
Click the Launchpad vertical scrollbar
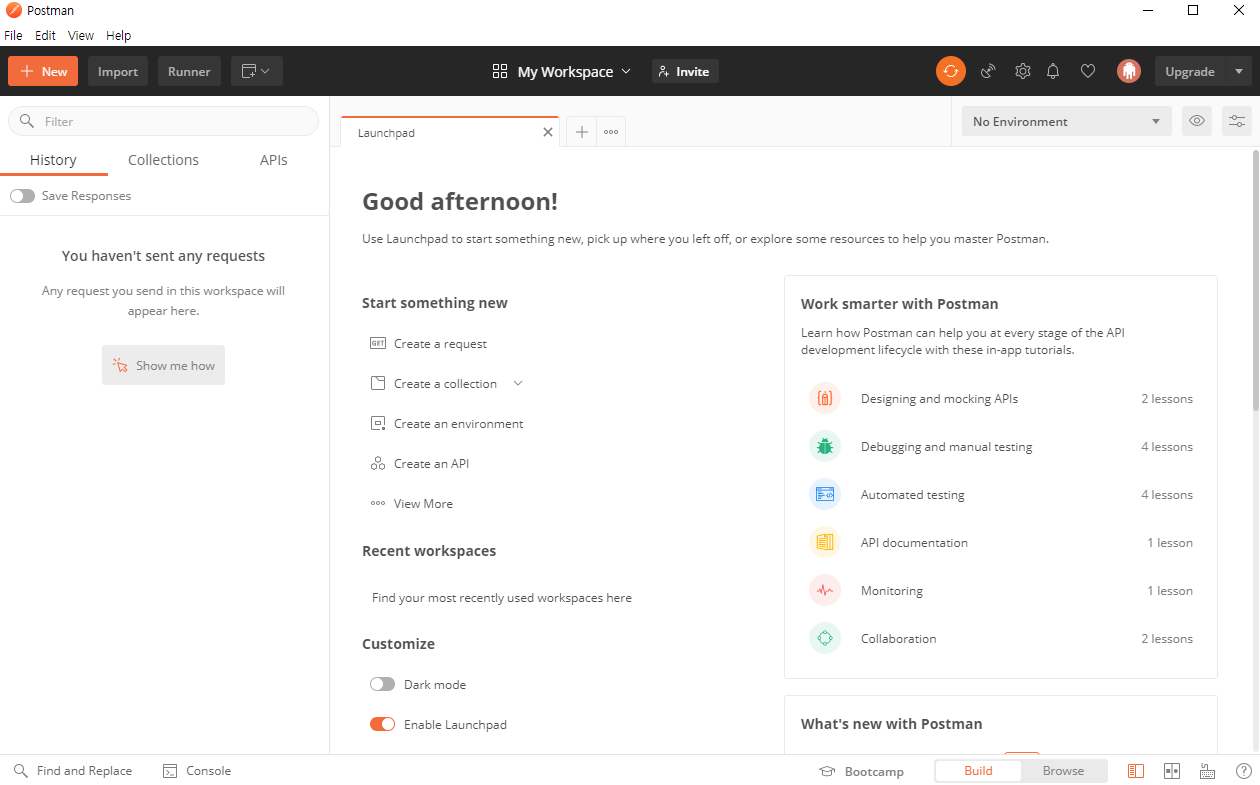pos(1255,280)
